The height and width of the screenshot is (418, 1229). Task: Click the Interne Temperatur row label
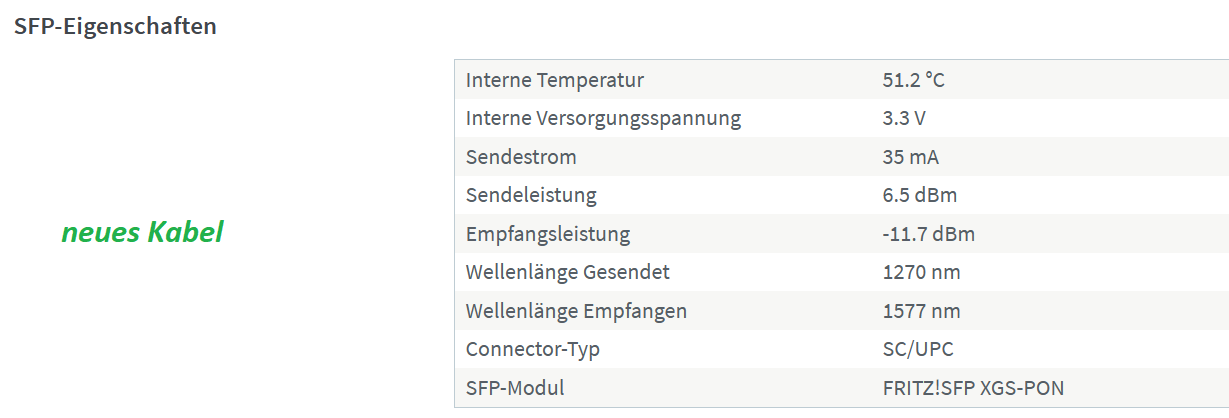click(555, 80)
